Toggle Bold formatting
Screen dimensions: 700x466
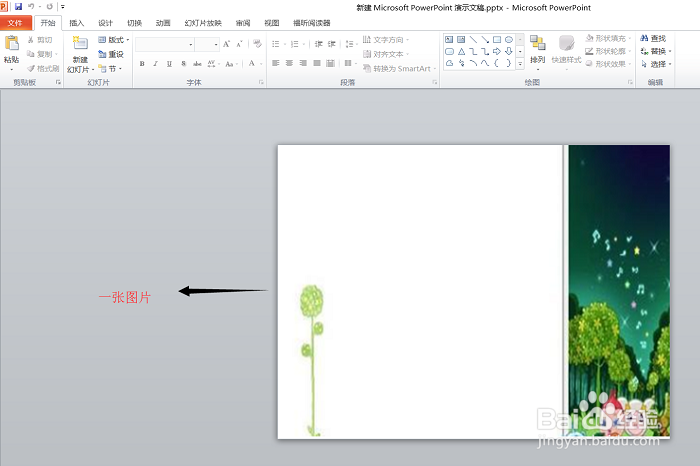142,63
